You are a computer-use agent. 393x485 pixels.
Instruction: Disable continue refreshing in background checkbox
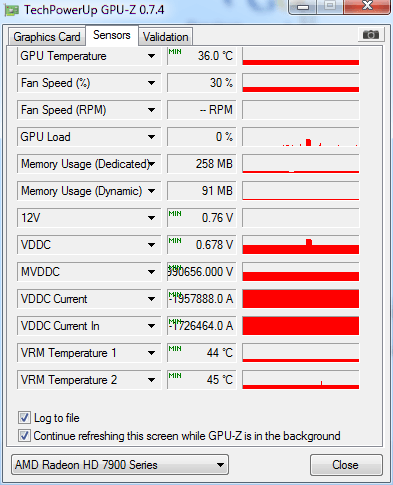click(x=24, y=436)
